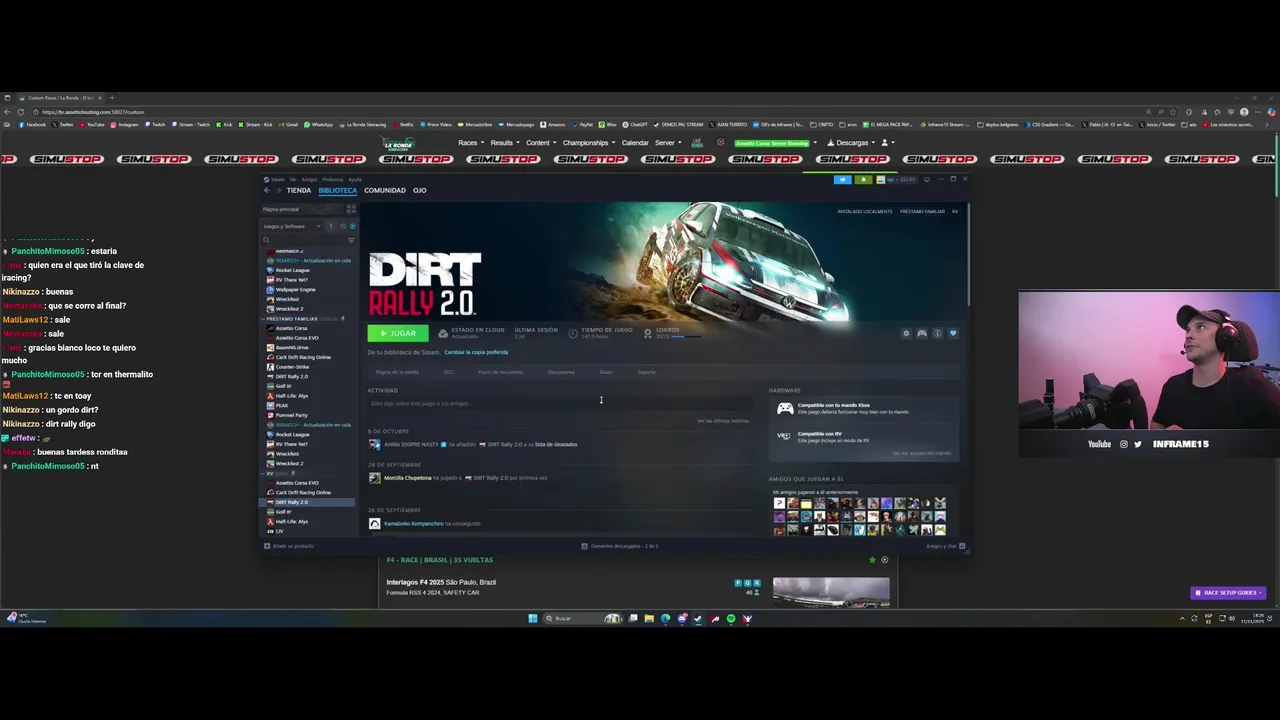The image size is (1280, 720).
Task: Click Steam Big Picture monitor icon
Action: (x=927, y=179)
